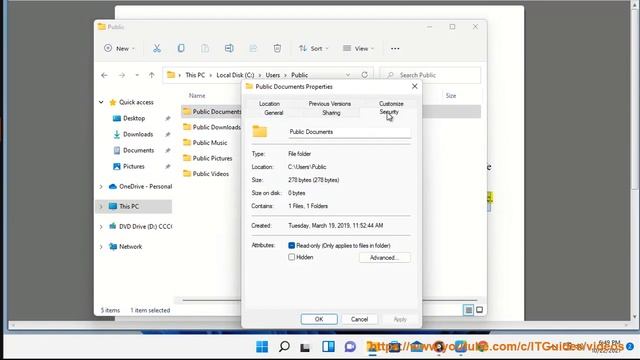Go up one folder level arrow

151,75
